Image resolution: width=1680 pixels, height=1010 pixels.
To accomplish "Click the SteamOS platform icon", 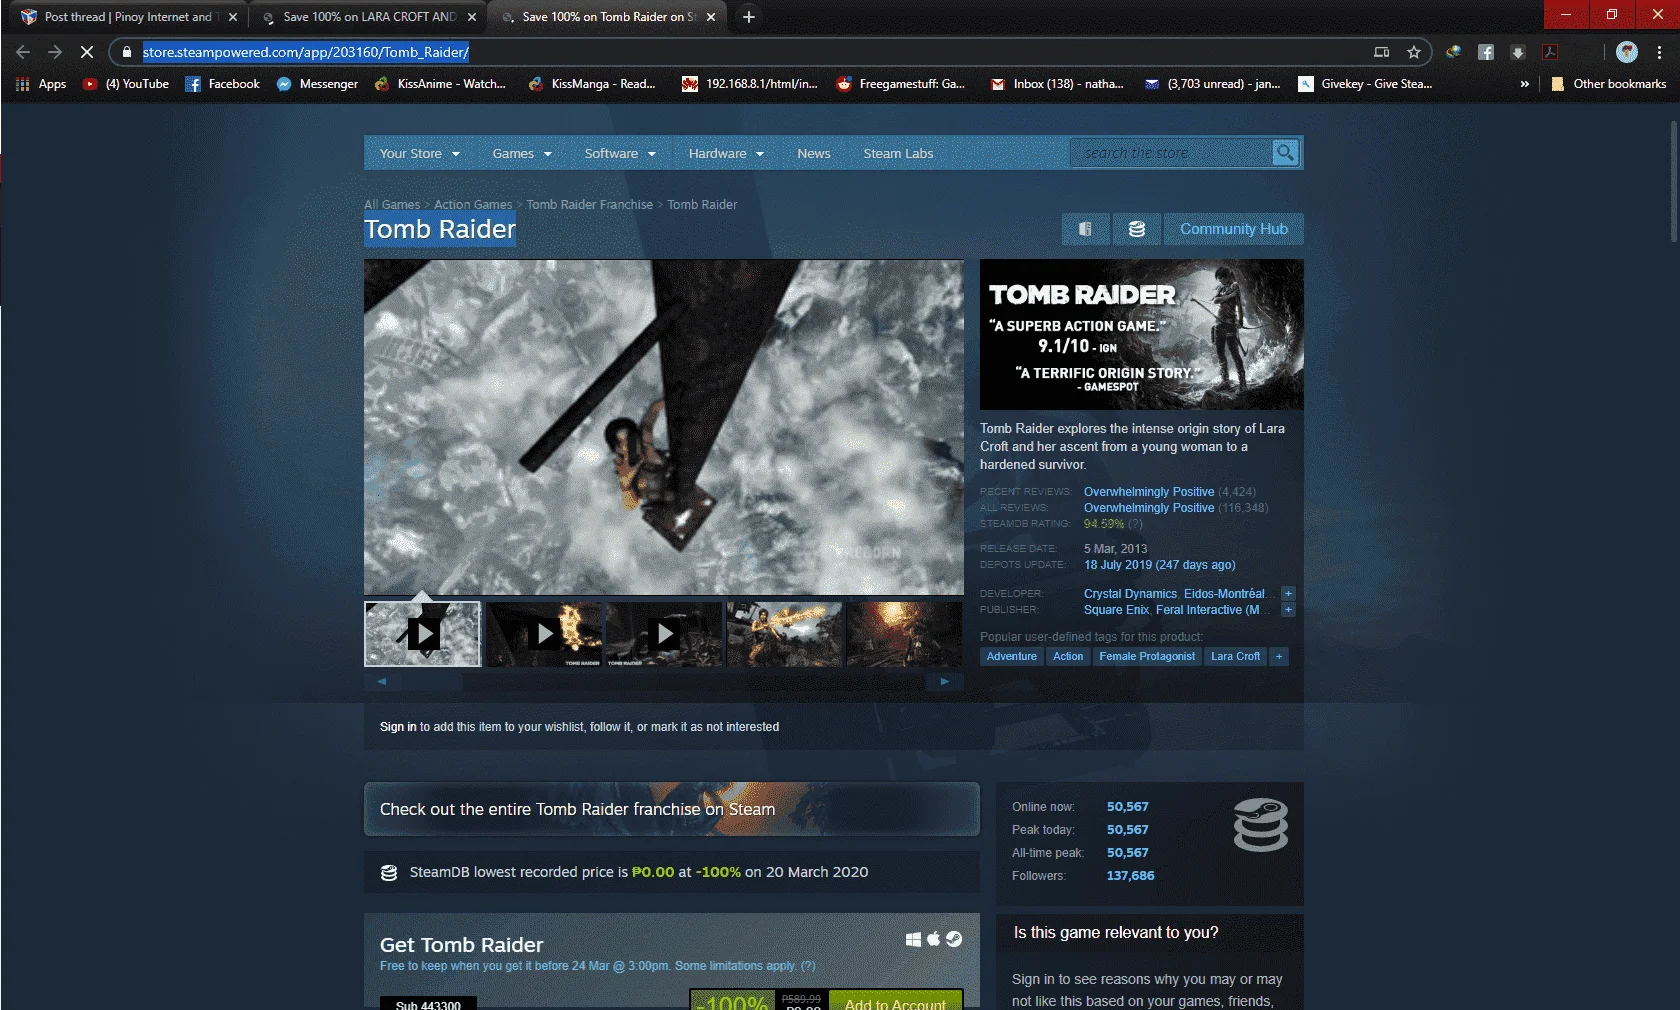I will (954, 939).
